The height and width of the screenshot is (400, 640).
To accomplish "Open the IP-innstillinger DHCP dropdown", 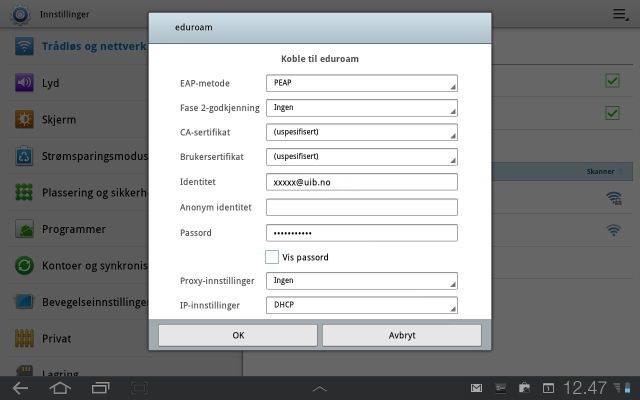I will [361, 305].
